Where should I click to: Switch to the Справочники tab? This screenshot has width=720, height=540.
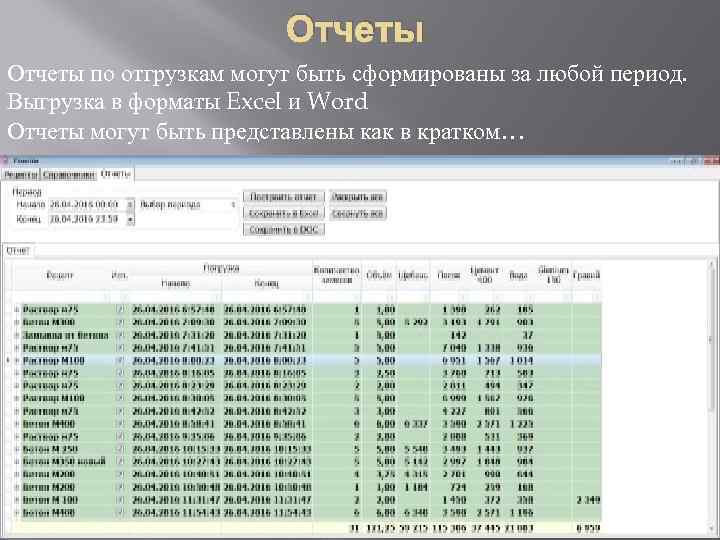coord(69,175)
